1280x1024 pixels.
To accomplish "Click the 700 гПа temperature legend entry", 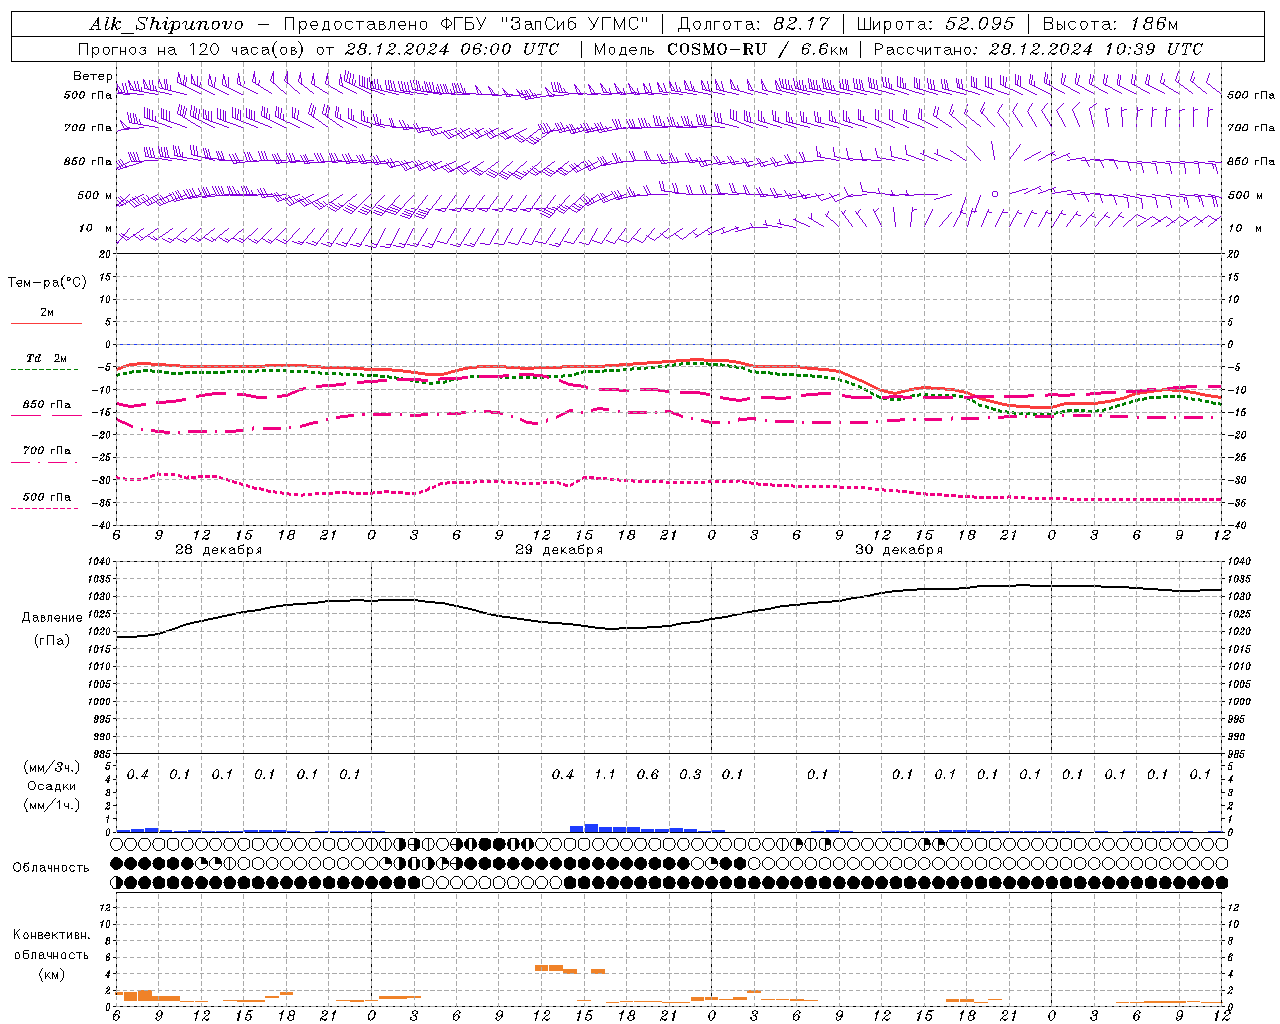I will (47, 450).
